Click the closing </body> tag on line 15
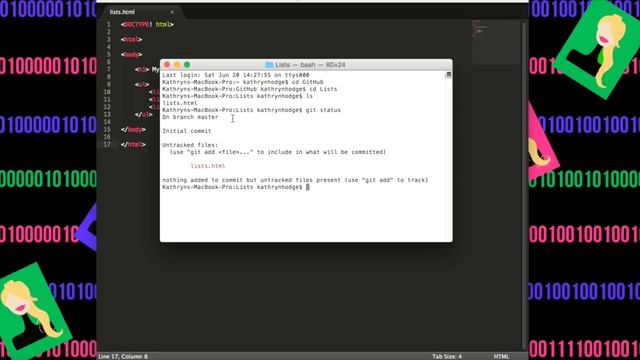The width and height of the screenshot is (640, 360). coord(133,129)
